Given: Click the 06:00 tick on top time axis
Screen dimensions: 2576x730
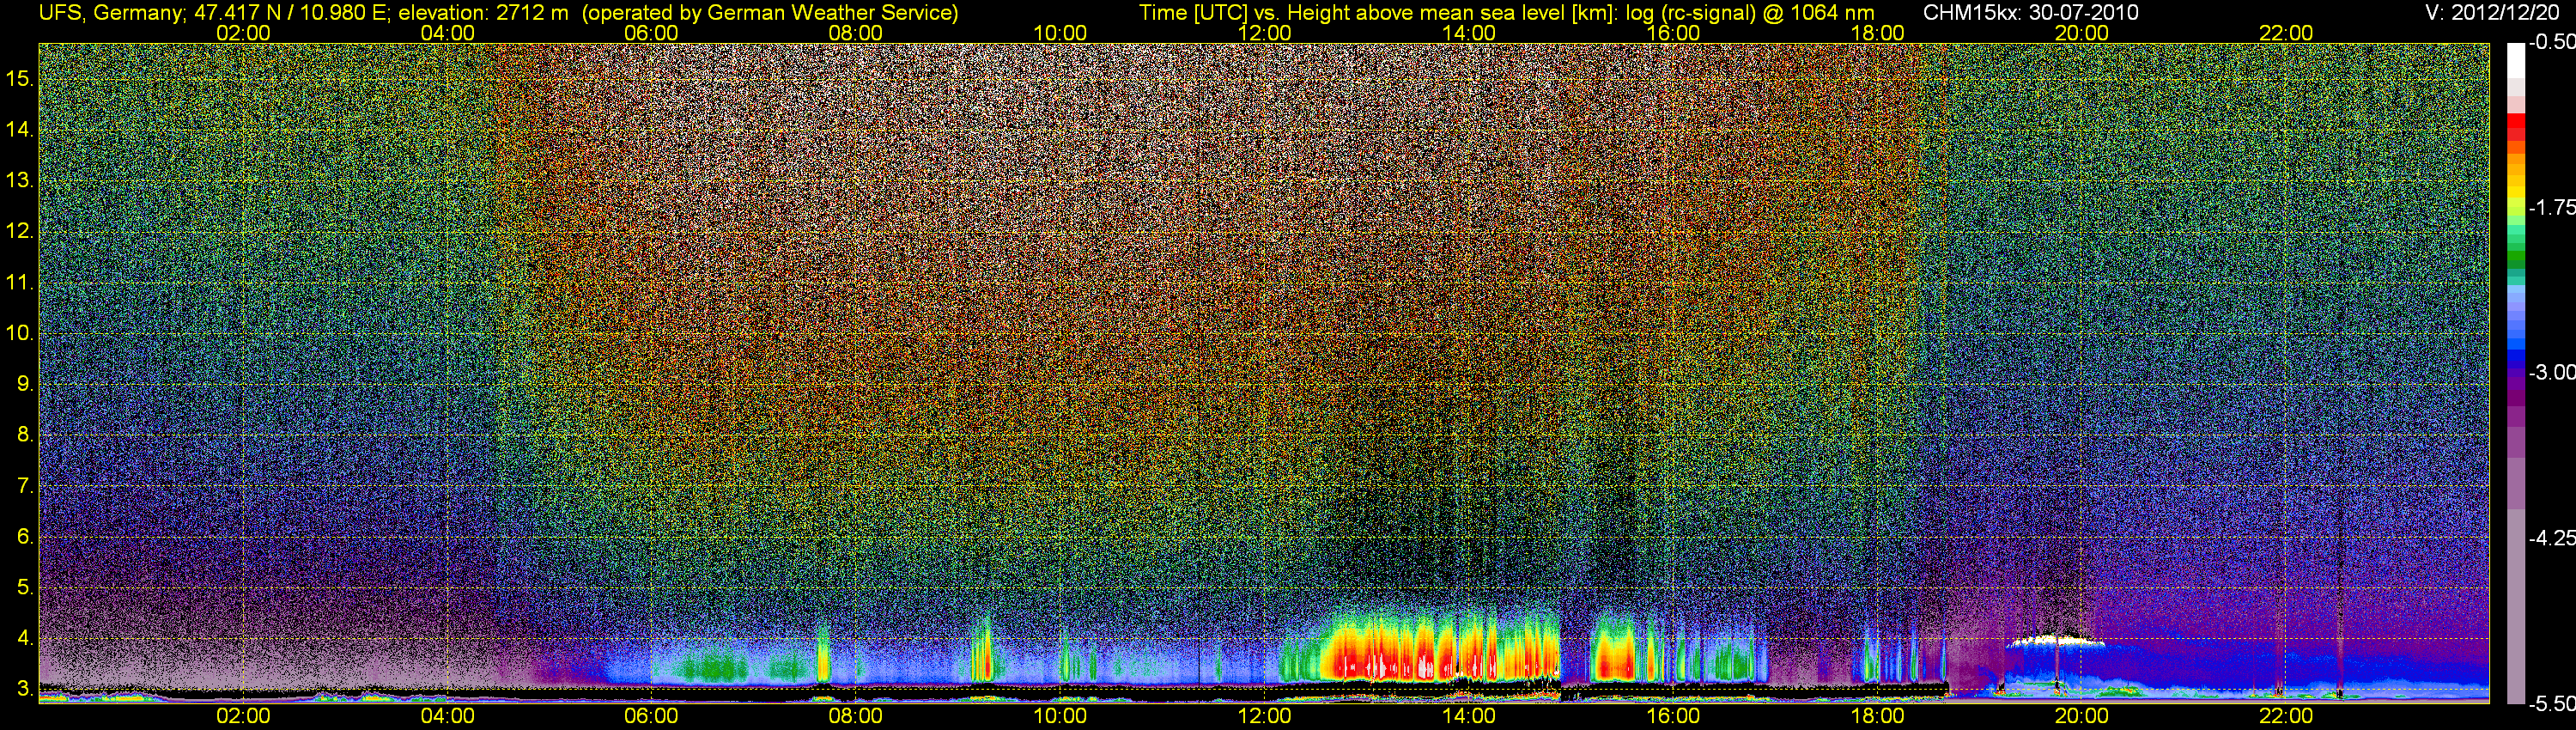Looking at the screenshot, I should point(651,33).
